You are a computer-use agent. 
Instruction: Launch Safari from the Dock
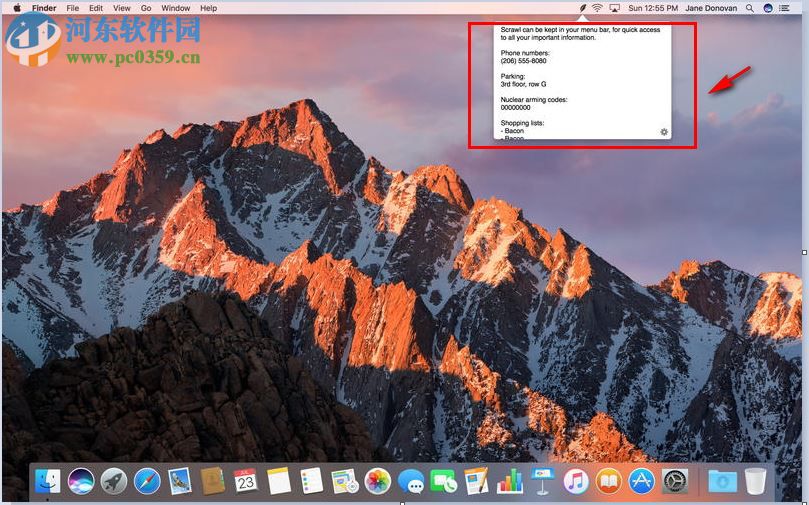pyautogui.click(x=147, y=482)
